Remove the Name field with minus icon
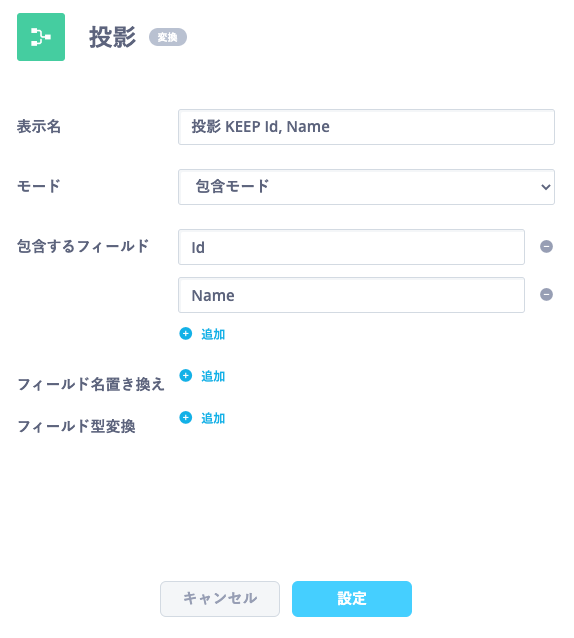The image size is (574, 638). tap(546, 295)
